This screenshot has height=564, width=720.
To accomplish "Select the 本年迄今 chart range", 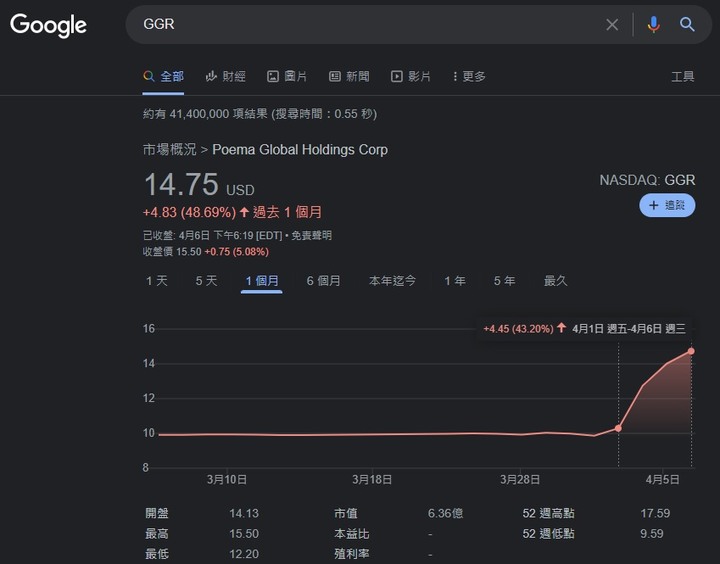I will pyautogui.click(x=393, y=281).
